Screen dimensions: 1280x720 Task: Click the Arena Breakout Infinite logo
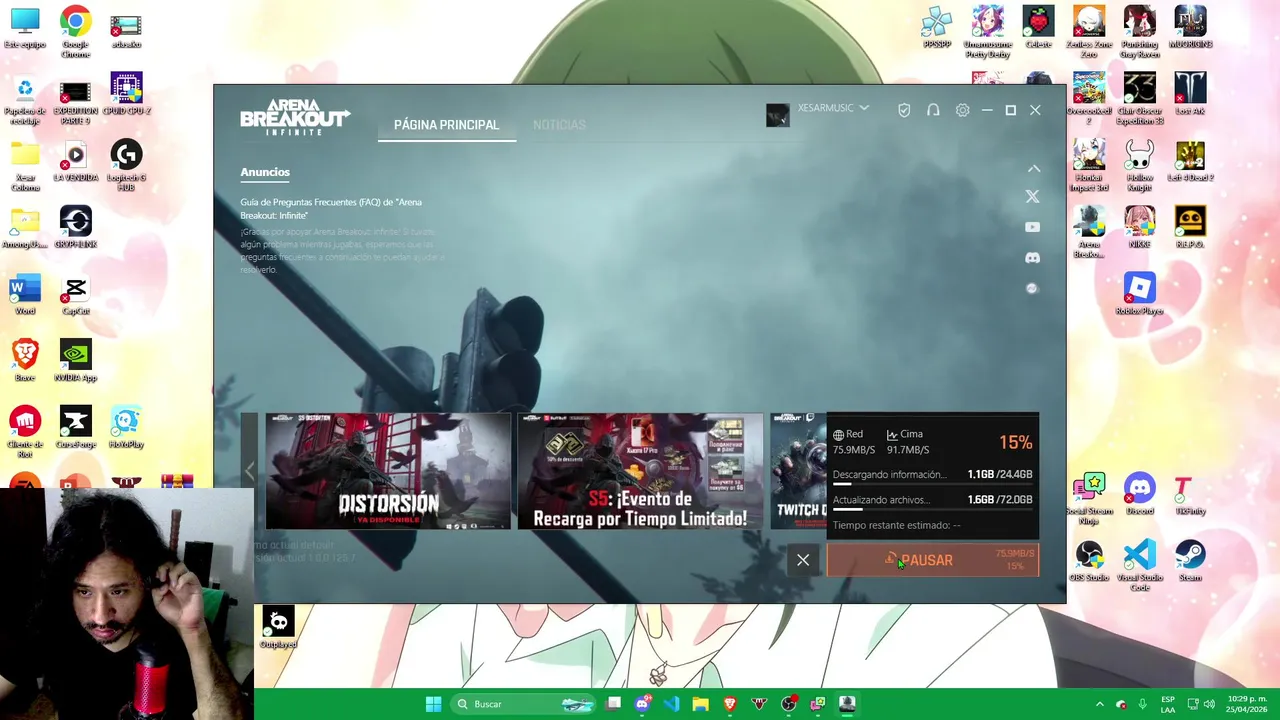pyautogui.click(x=295, y=117)
